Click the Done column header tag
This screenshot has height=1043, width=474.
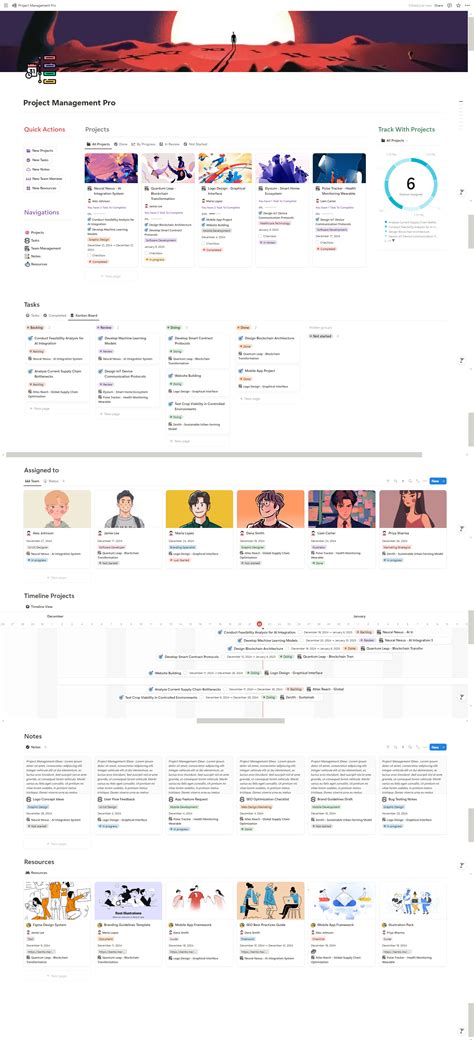[244, 328]
